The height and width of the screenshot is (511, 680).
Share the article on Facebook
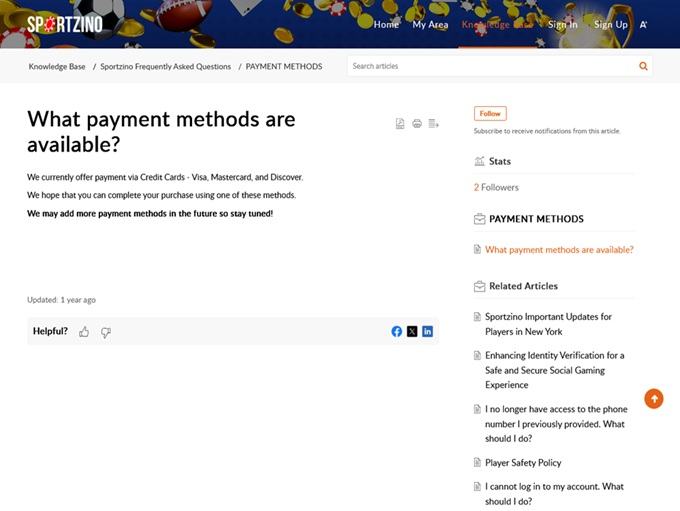pos(397,331)
